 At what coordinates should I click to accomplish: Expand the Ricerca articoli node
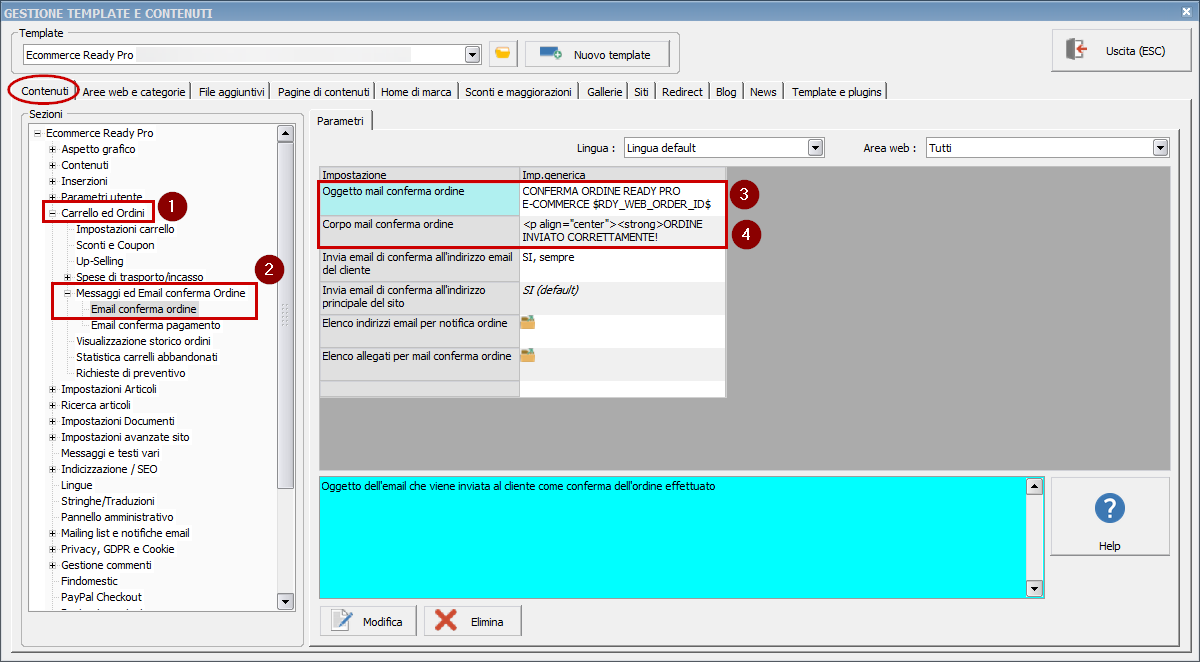pos(52,405)
